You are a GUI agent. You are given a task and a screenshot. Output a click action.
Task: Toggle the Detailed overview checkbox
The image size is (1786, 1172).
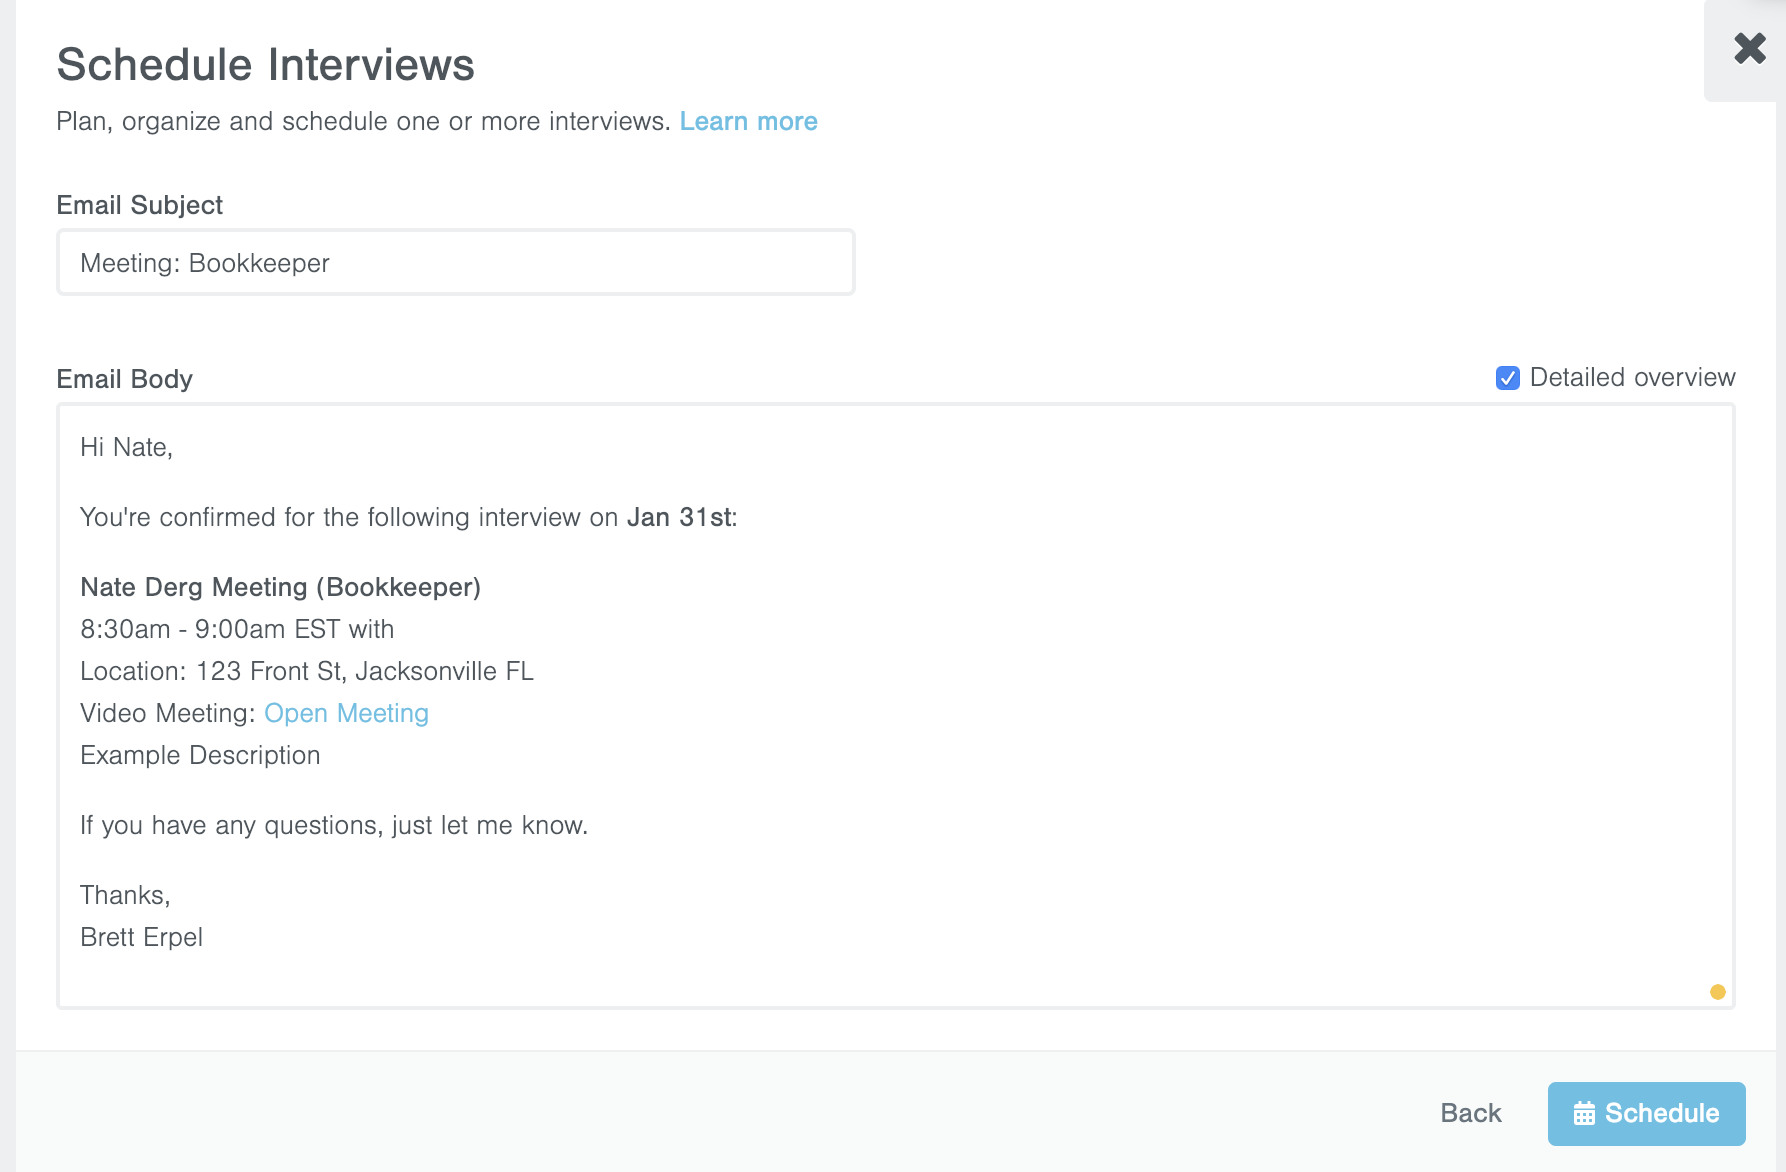[x=1507, y=378]
